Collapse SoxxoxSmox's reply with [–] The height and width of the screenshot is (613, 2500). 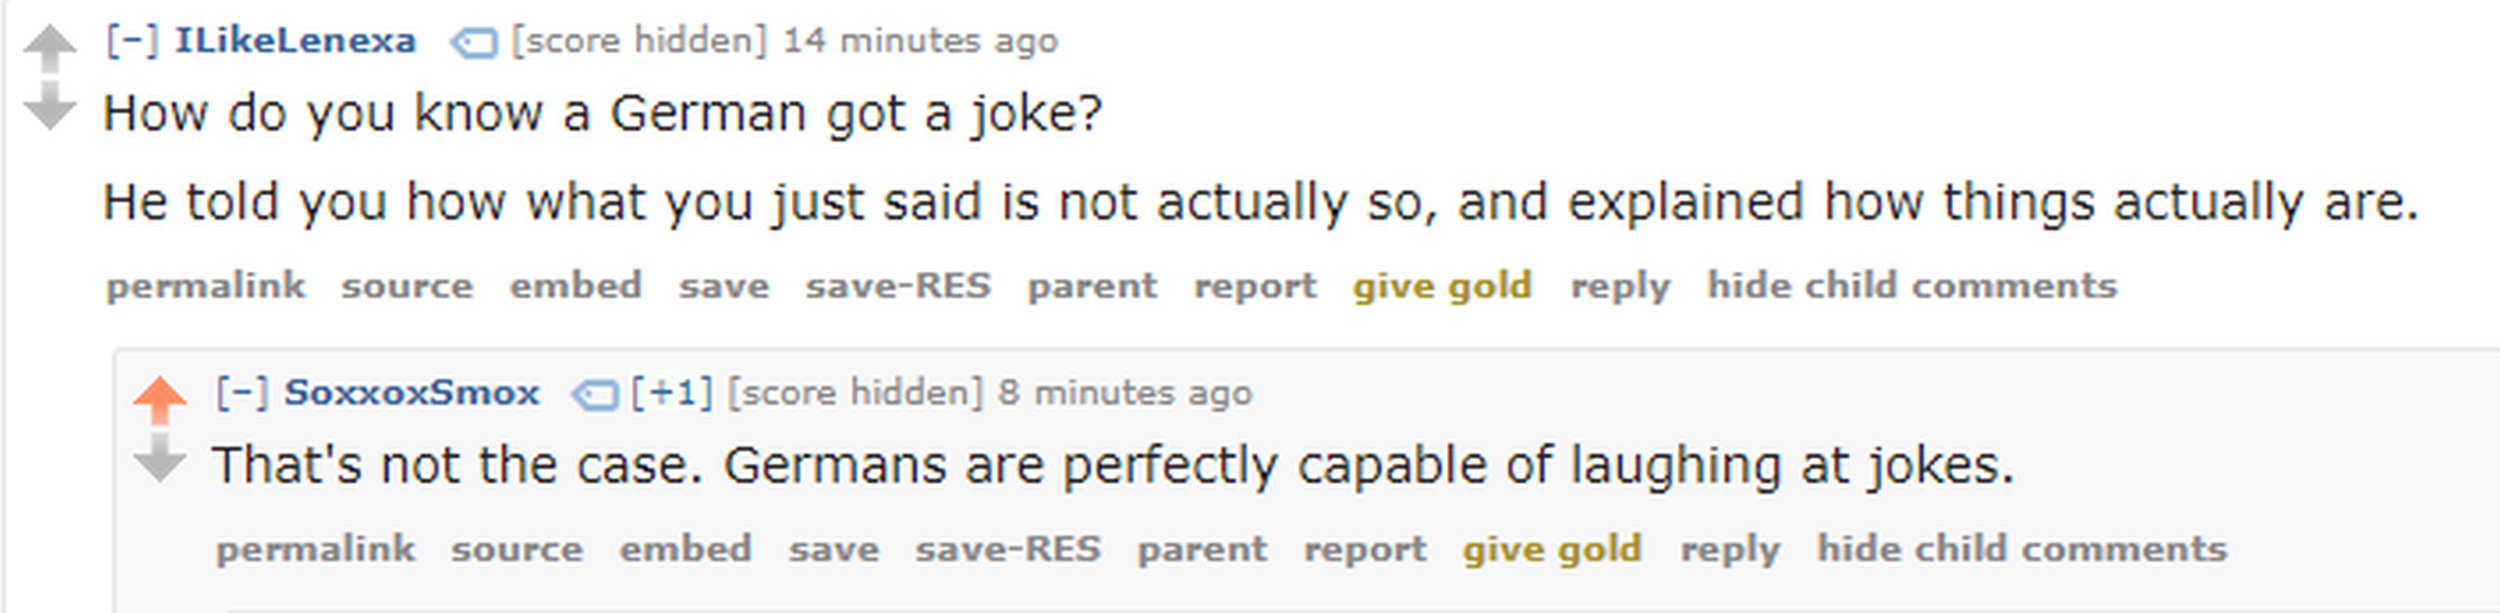pyautogui.click(x=242, y=393)
